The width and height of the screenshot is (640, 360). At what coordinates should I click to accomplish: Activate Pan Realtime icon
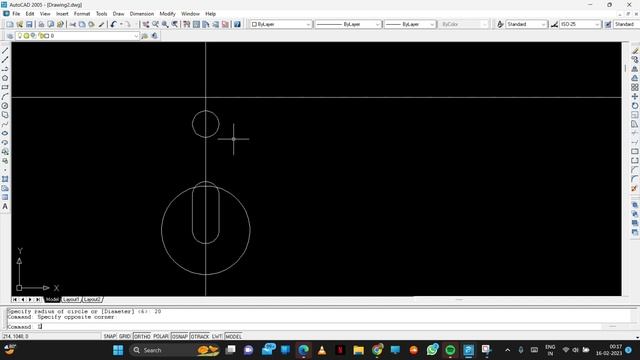(146, 24)
